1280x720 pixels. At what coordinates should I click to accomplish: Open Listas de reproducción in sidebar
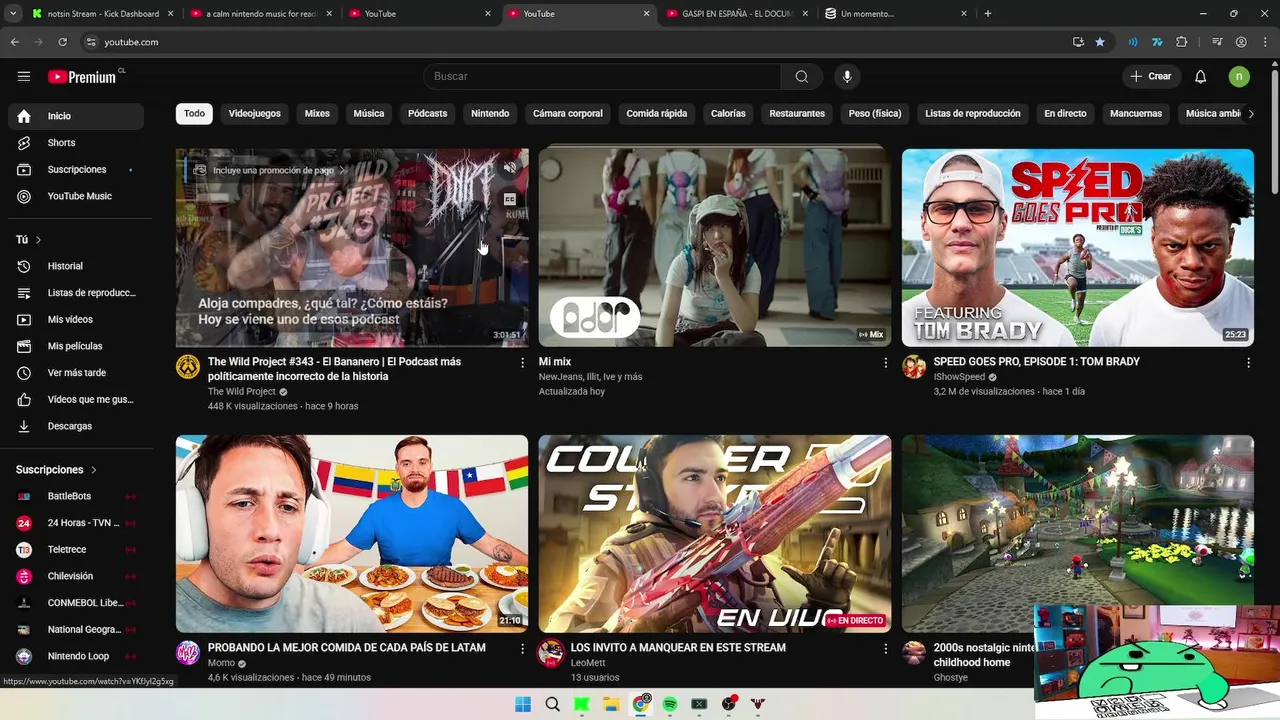pos(76,293)
